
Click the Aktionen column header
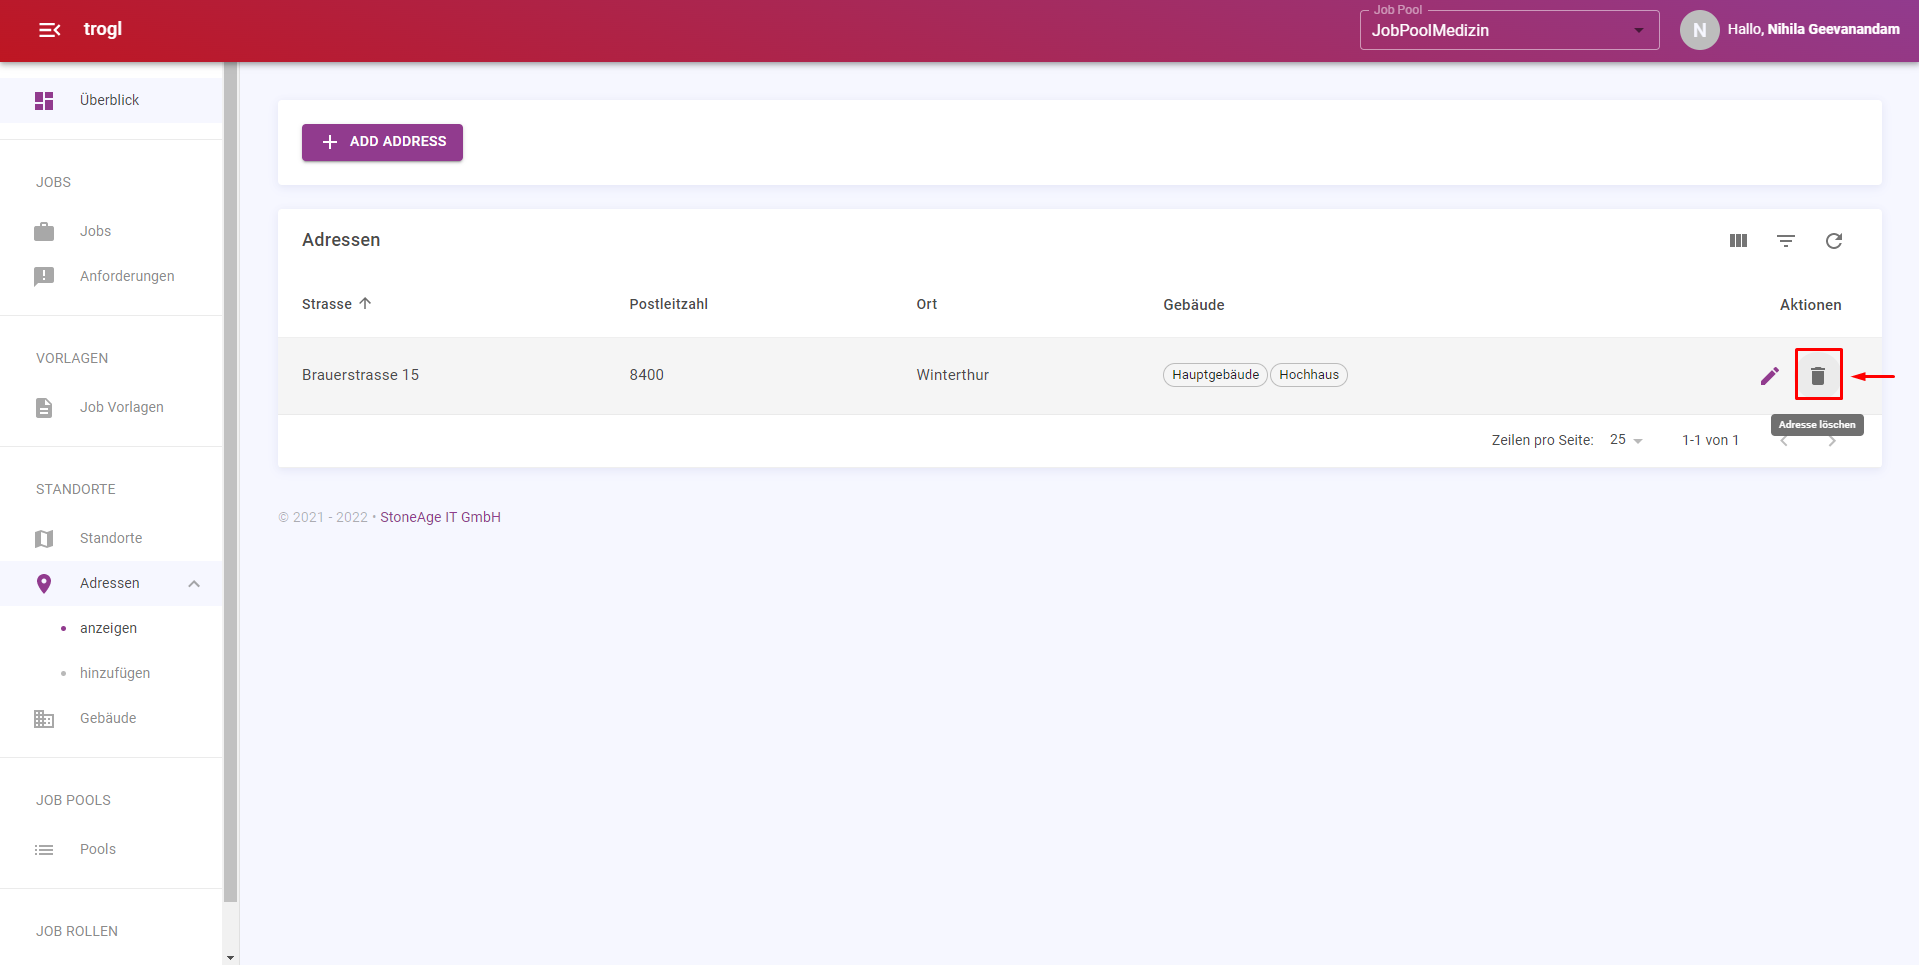click(x=1810, y=305)
